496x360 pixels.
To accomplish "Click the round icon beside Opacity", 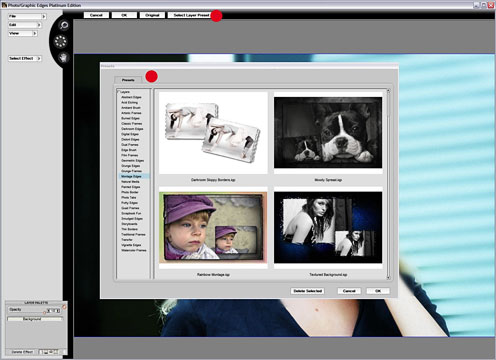I will coord(64,307).
